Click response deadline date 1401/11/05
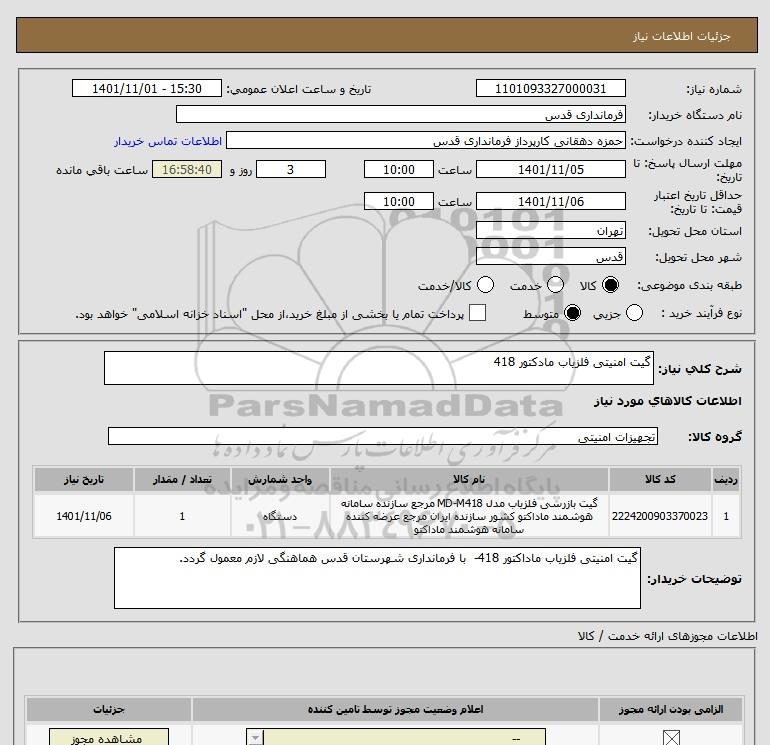The height and width of the screenshot is (745, 770). tap(550, 169)
